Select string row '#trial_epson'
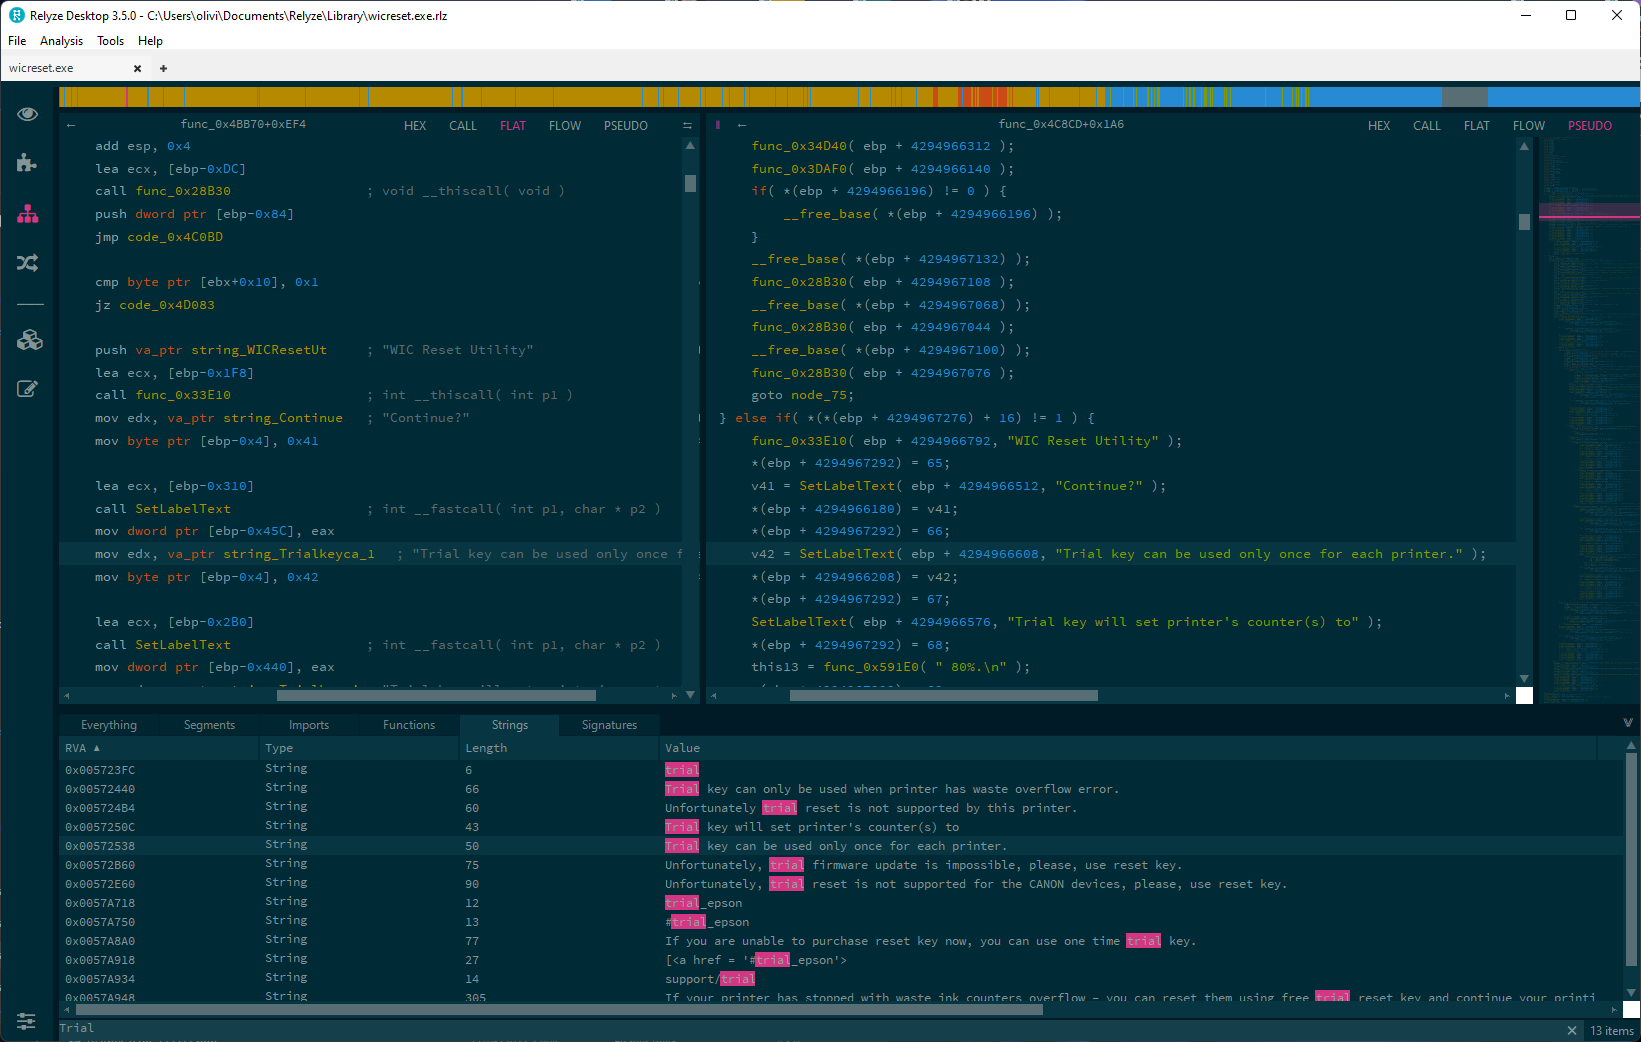This screenshot has height=1042, width=1641. (x=842, y=922)
